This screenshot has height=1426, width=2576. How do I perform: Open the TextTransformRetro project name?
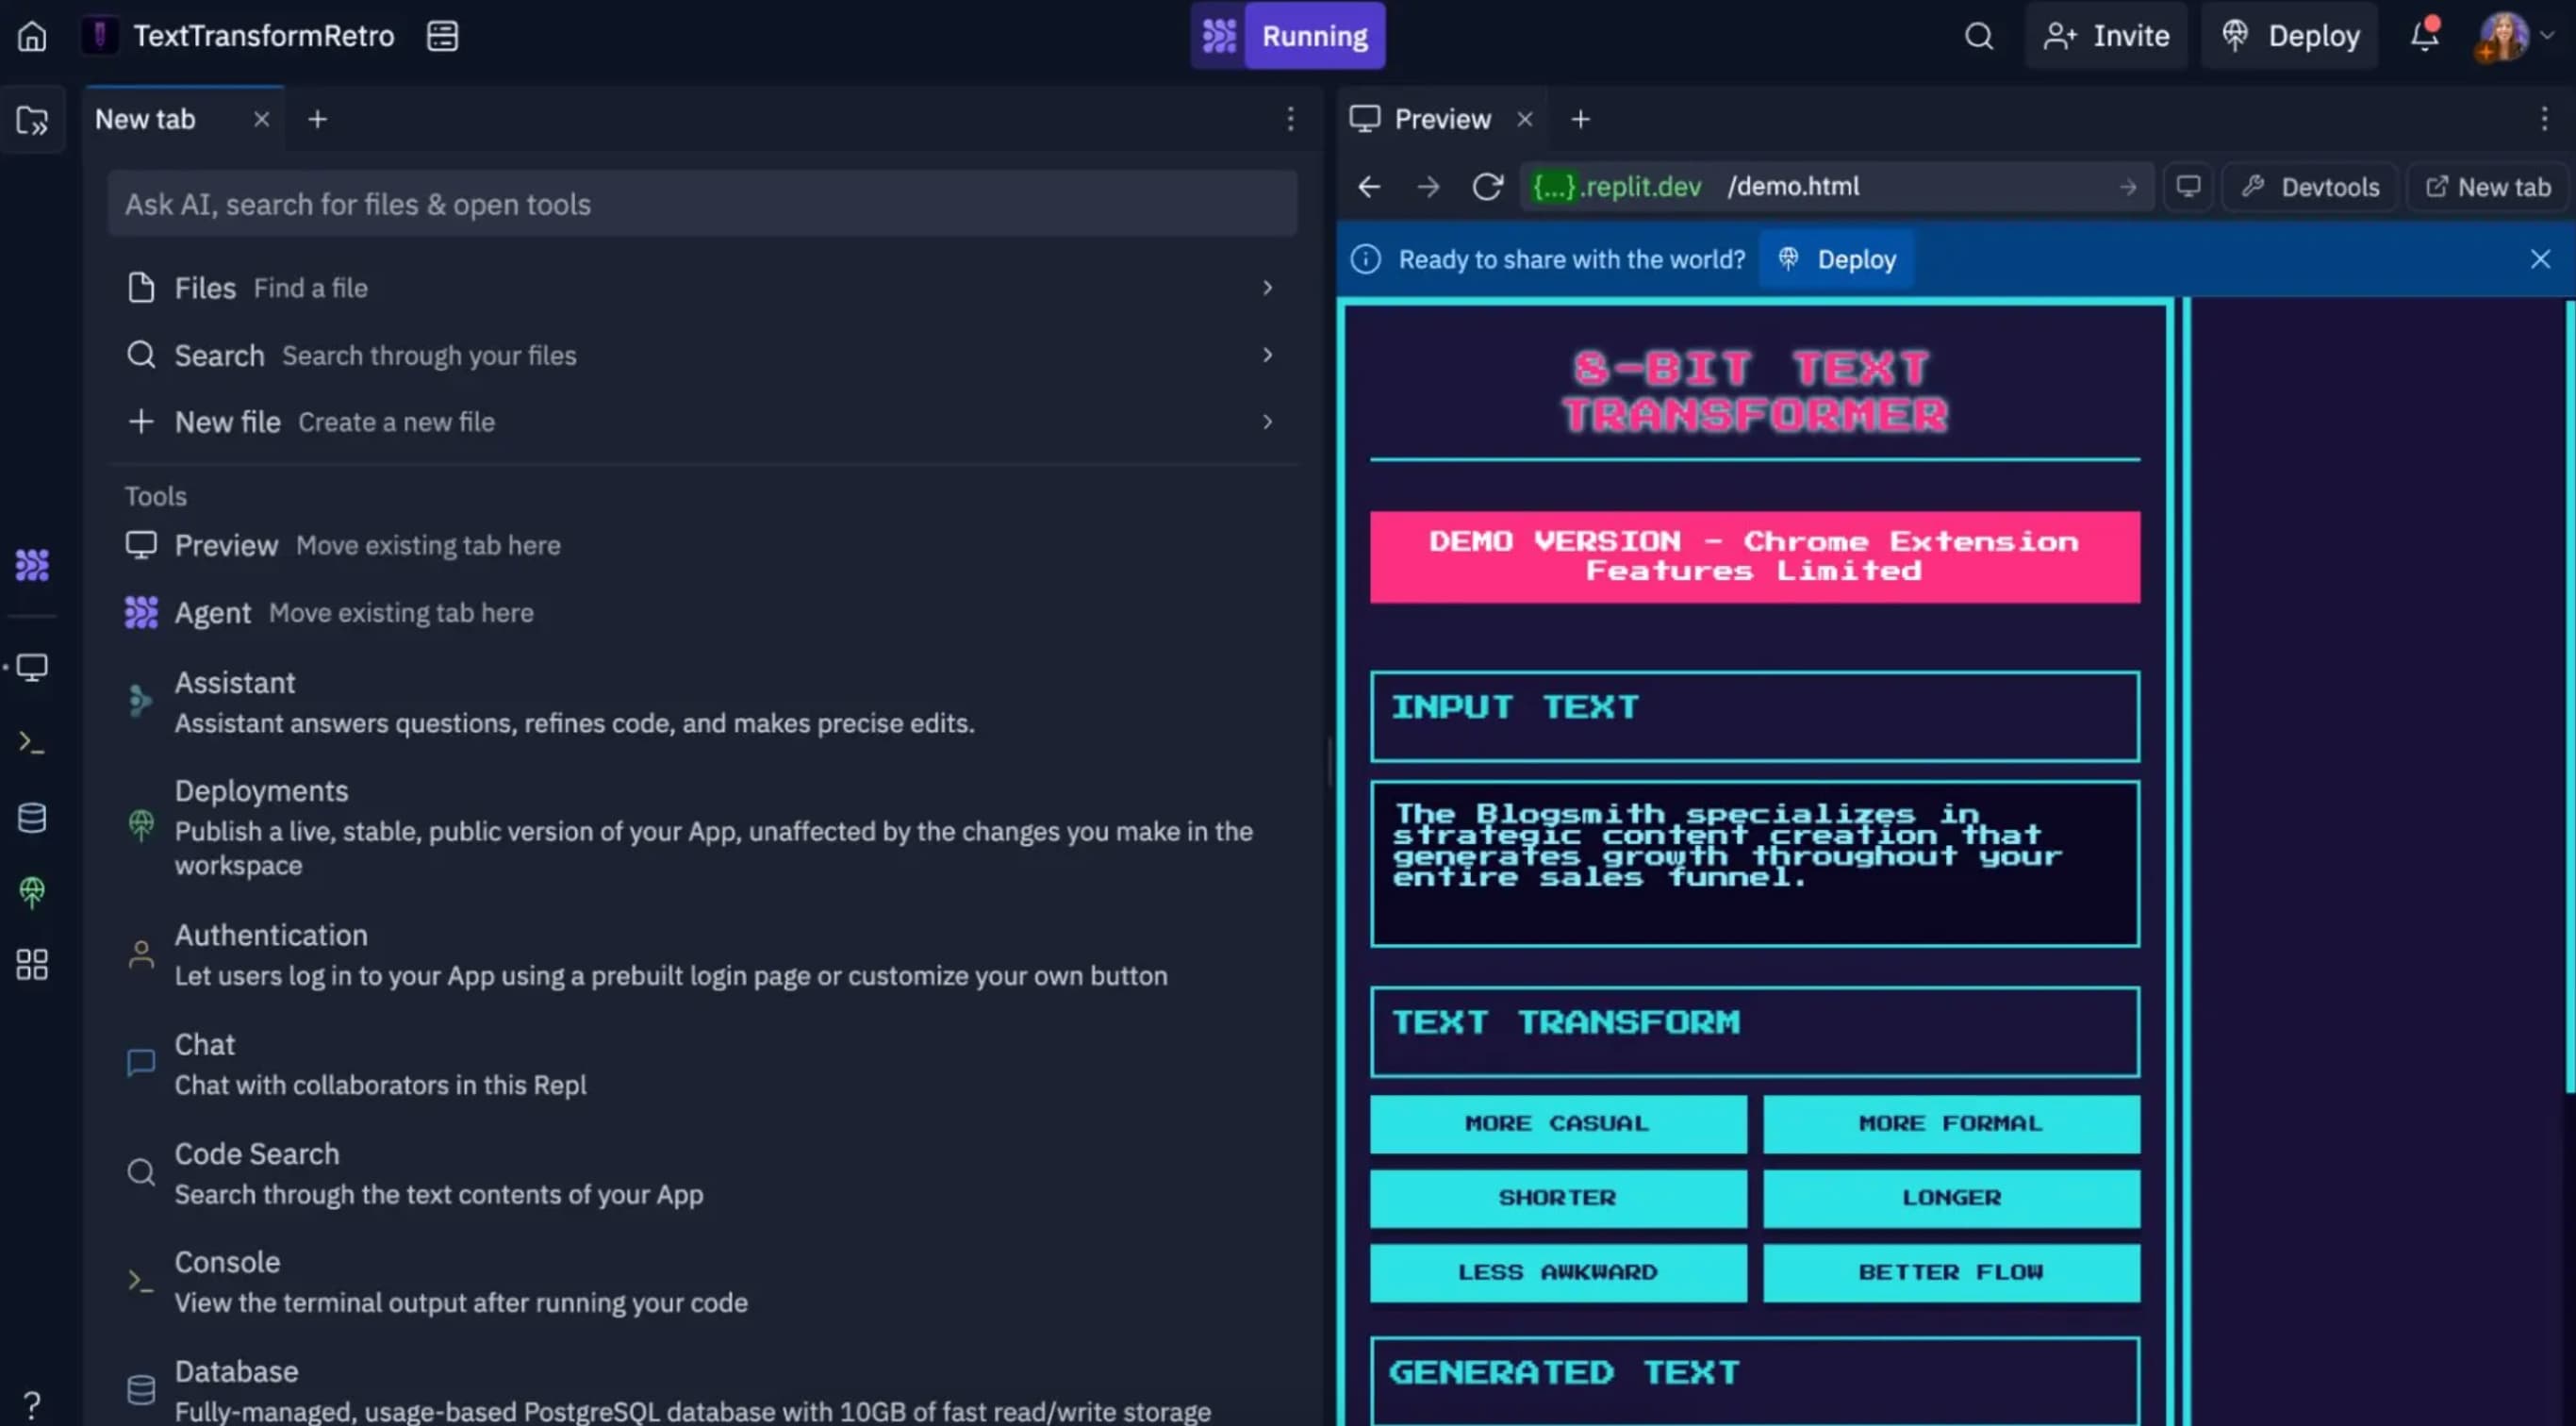click(x=263, y=36)
